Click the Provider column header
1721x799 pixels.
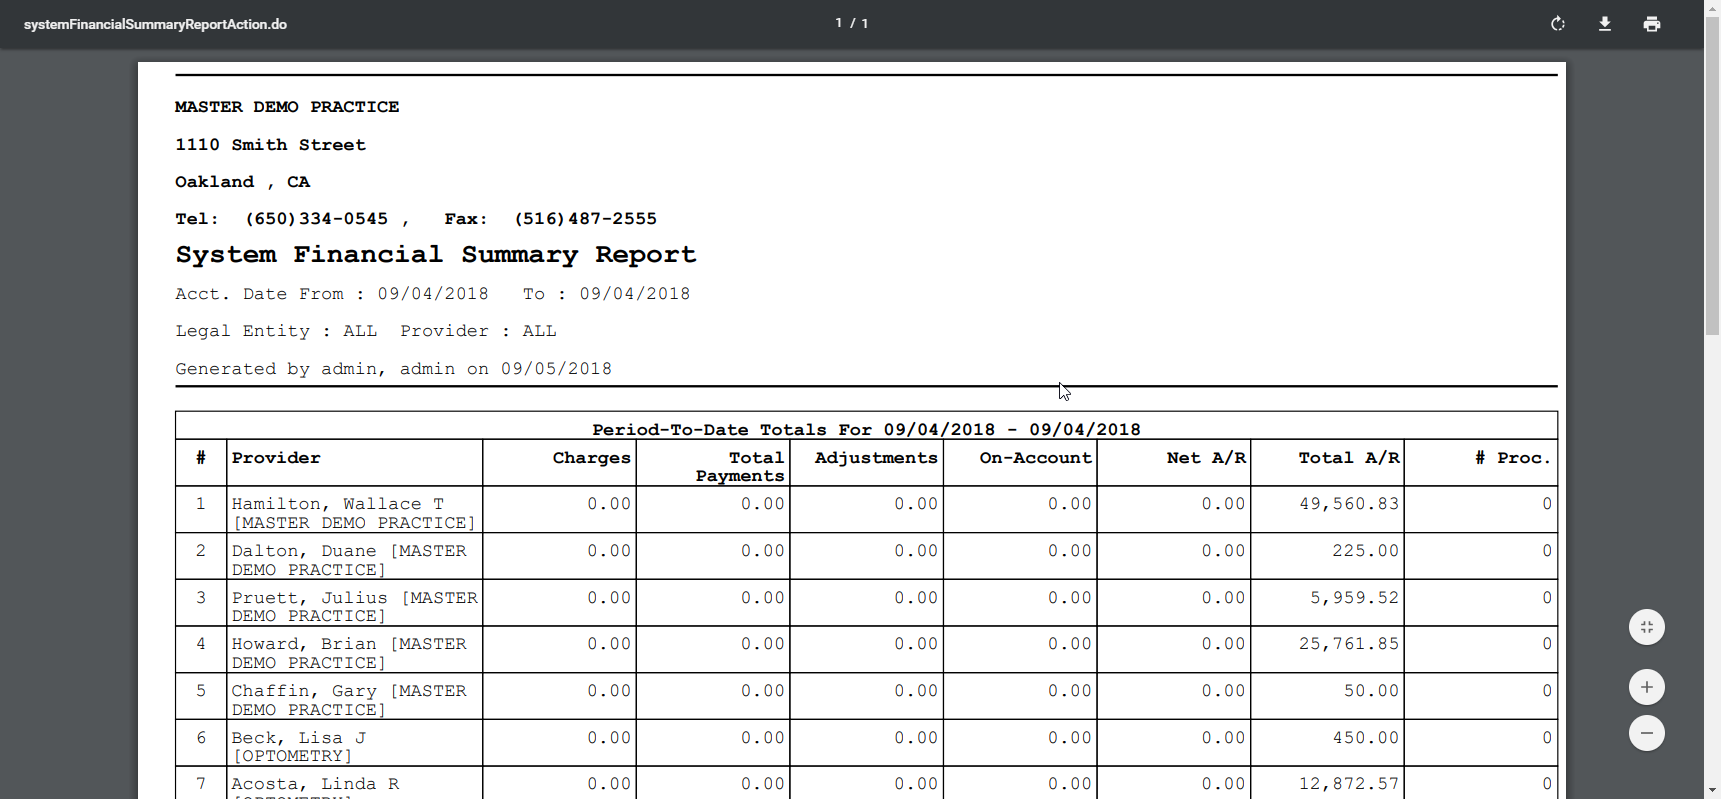click(276, 458)
